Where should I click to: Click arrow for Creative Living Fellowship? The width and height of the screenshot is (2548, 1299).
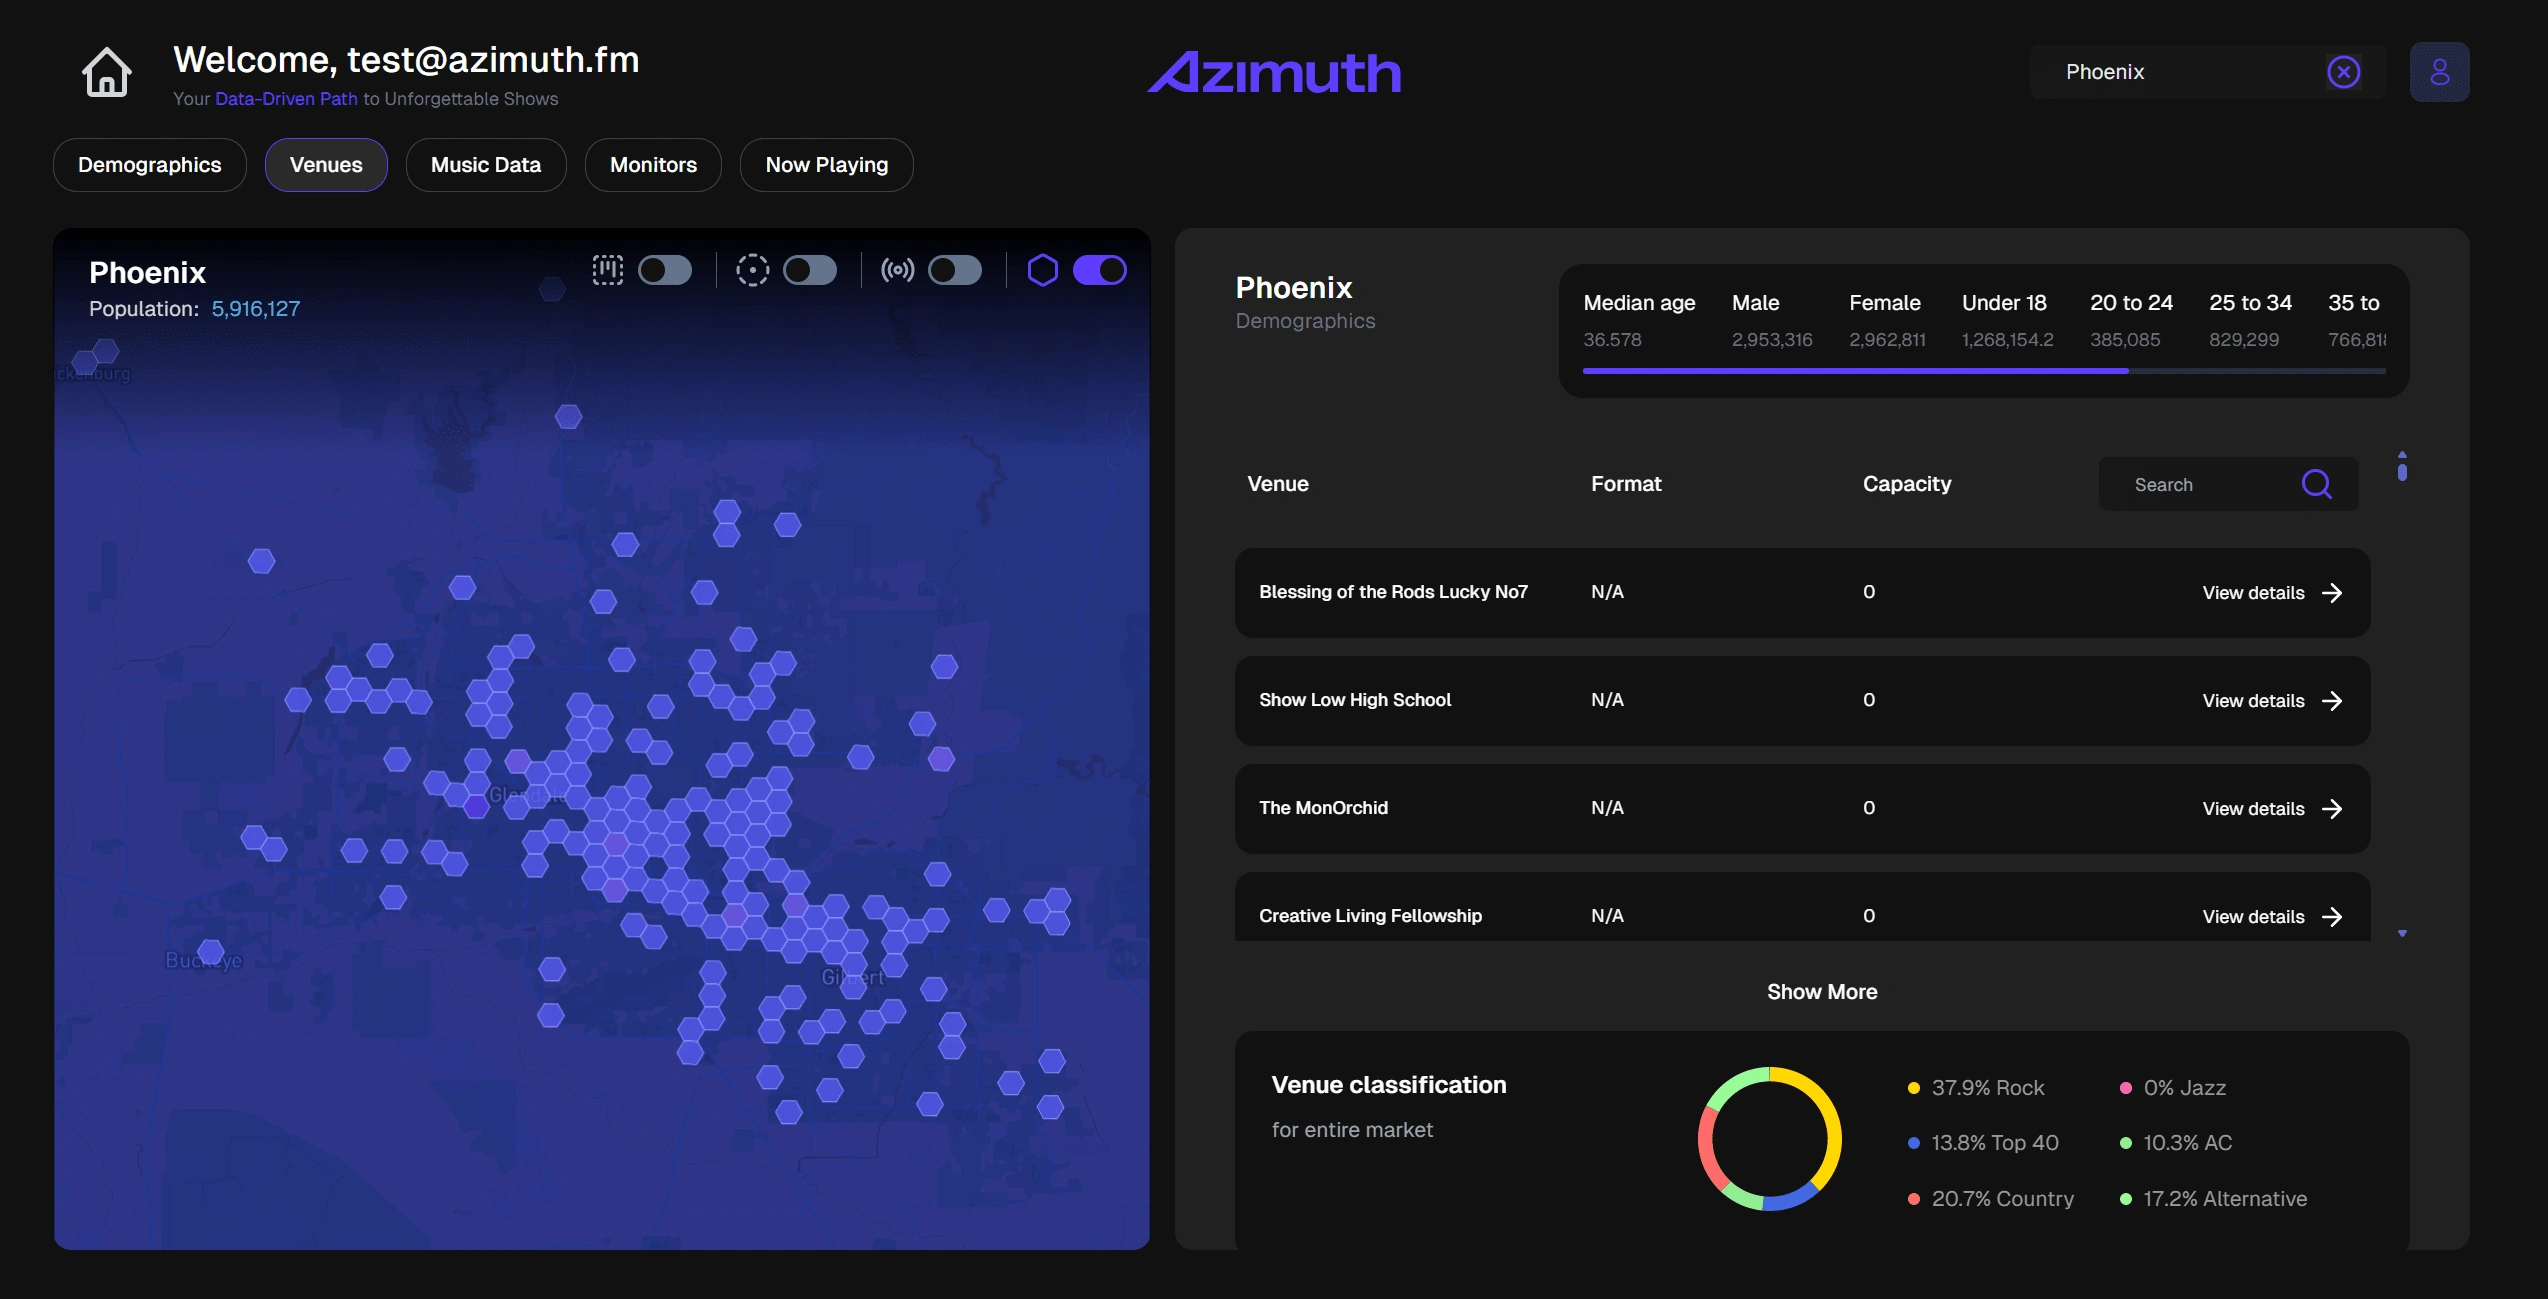pyautogui.click(x=2332, y=917)
